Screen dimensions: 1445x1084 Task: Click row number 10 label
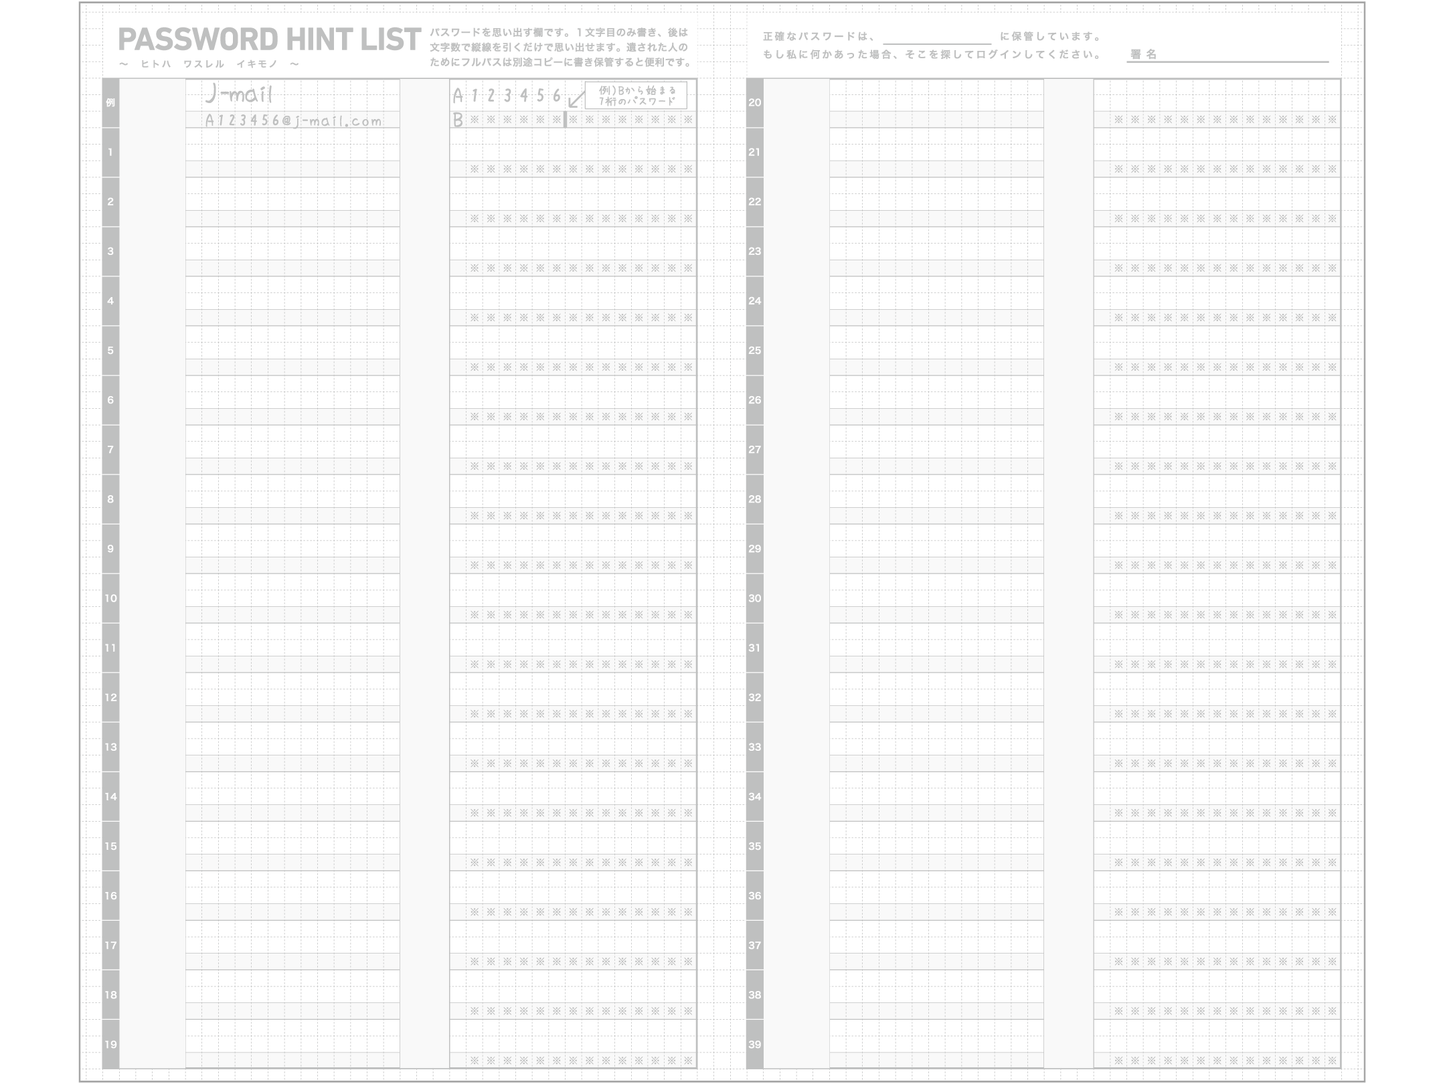click(x=110, y=598)
